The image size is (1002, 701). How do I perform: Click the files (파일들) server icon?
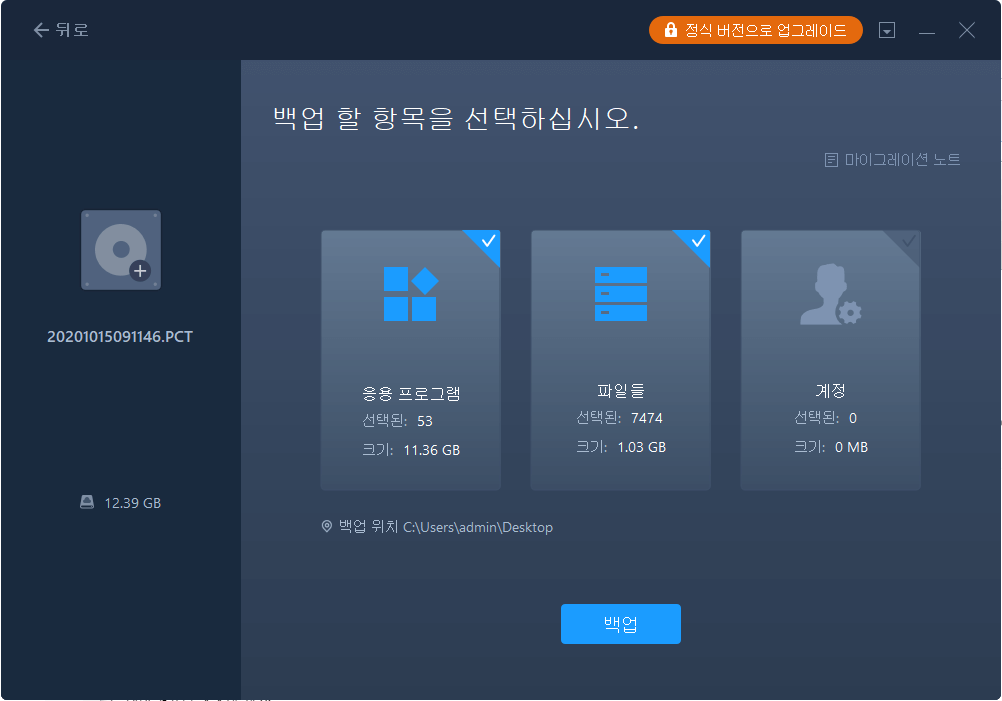(x=620, y=293)
